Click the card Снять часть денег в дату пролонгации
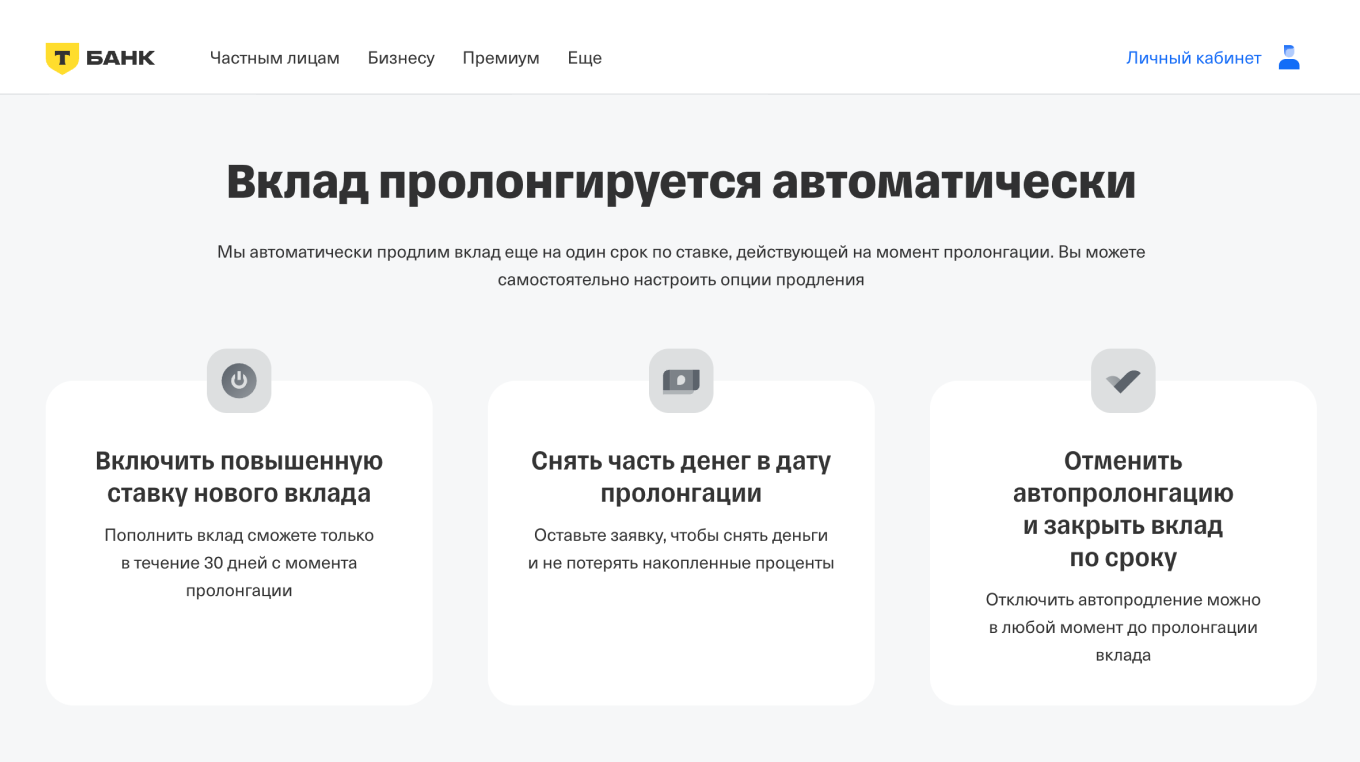1360x762 pixels. point(681,540)
